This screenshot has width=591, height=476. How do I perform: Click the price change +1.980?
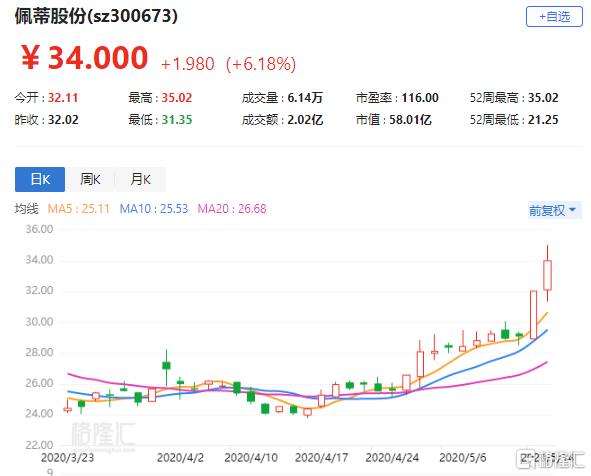point(188,64)
